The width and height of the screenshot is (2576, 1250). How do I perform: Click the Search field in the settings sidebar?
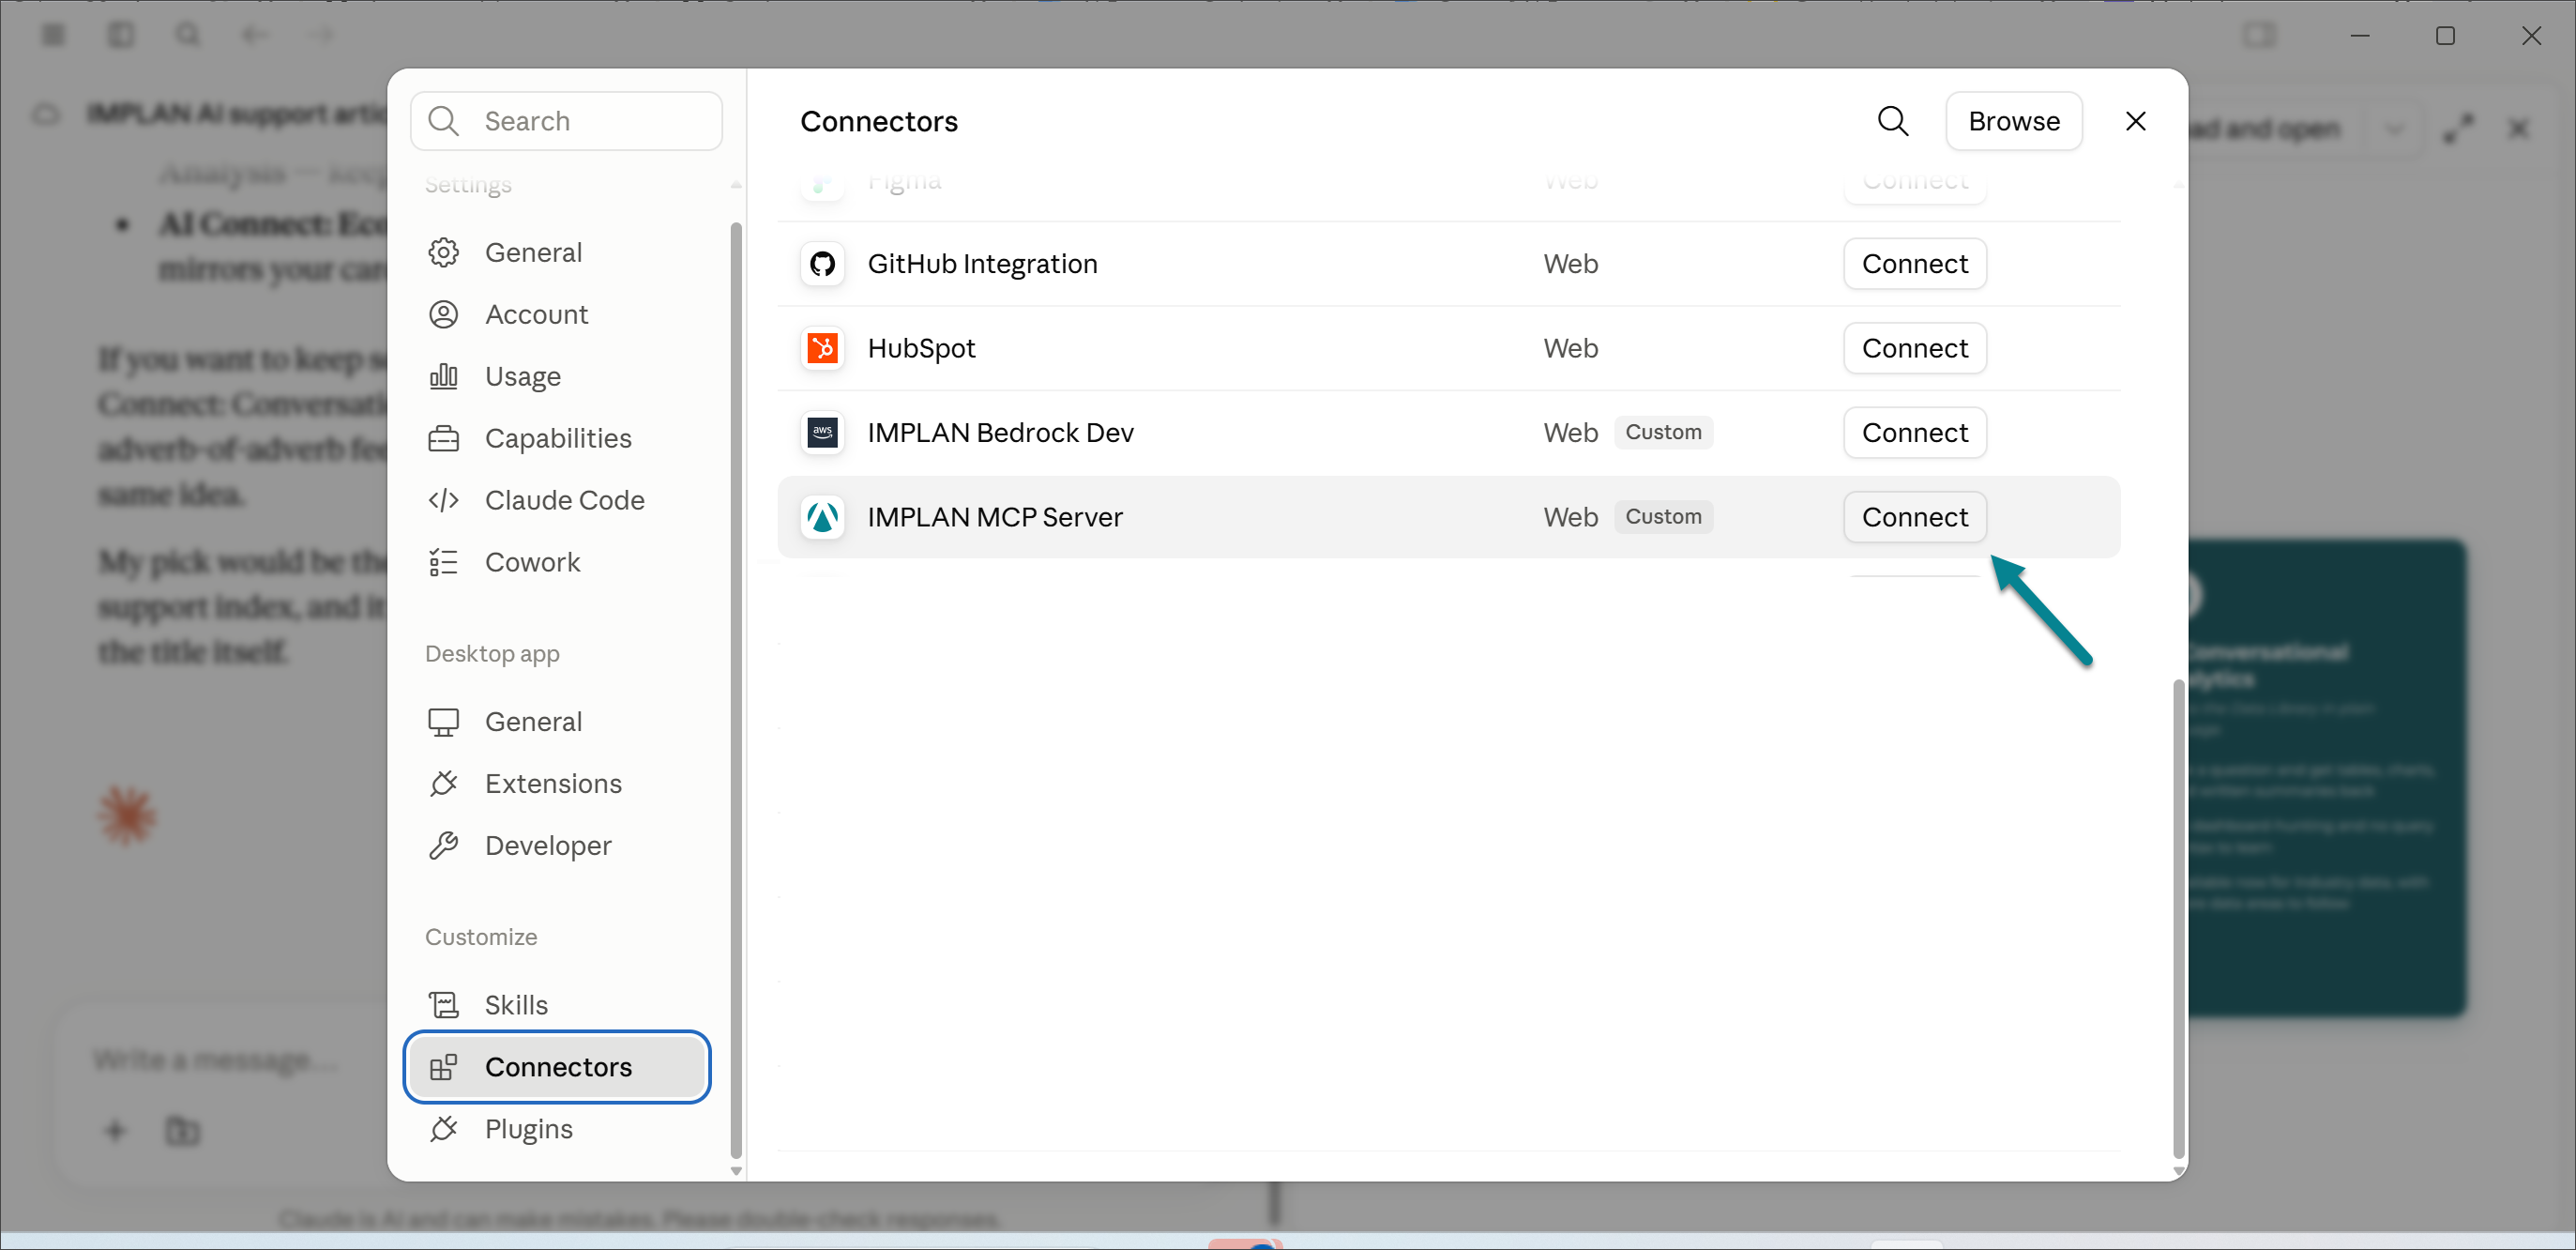point(566,121)
